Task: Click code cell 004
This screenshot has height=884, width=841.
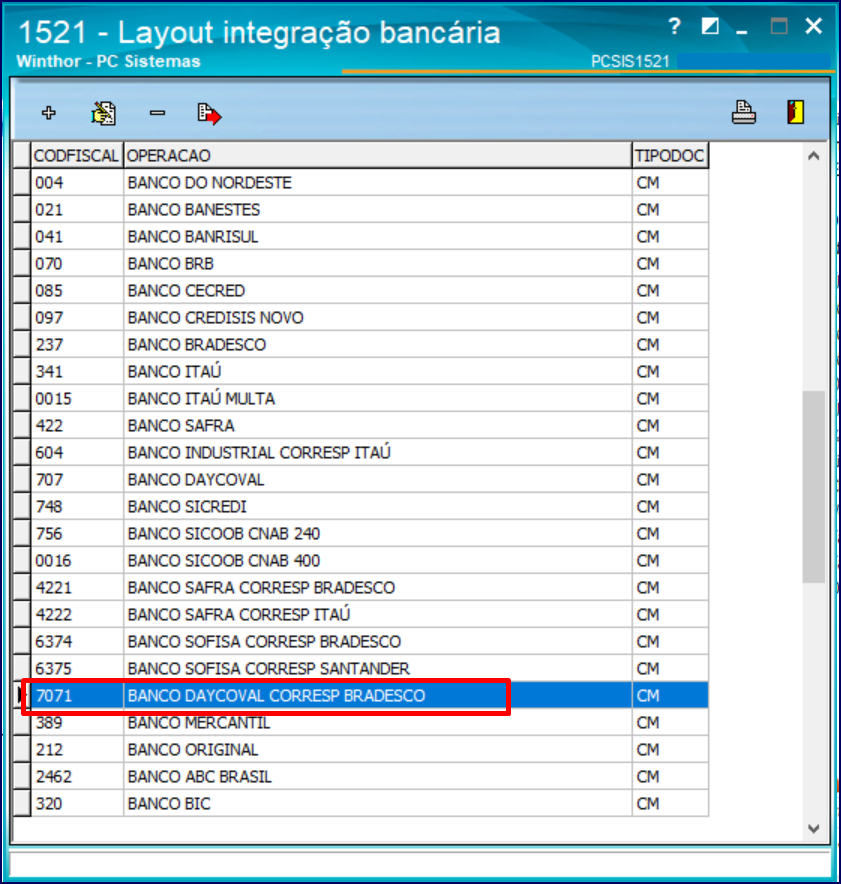Action: click(77, 183)
